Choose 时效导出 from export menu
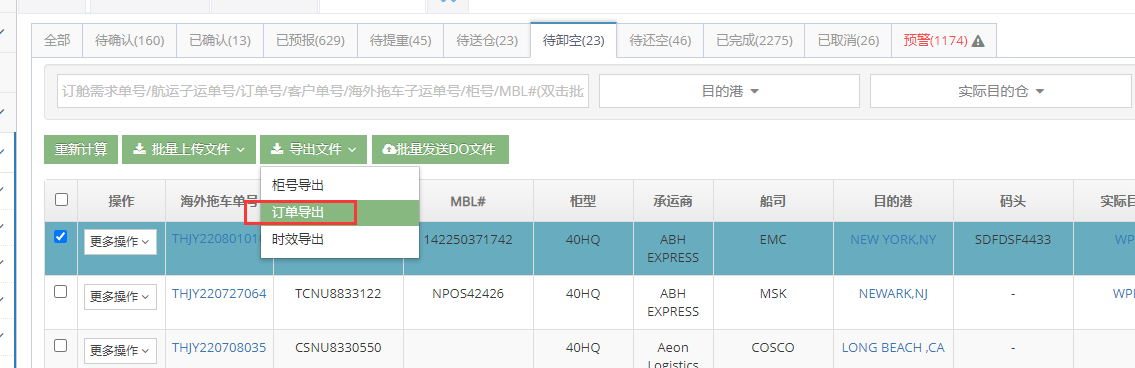This screenshot has width=1135, height=368. tap(339, 240)
